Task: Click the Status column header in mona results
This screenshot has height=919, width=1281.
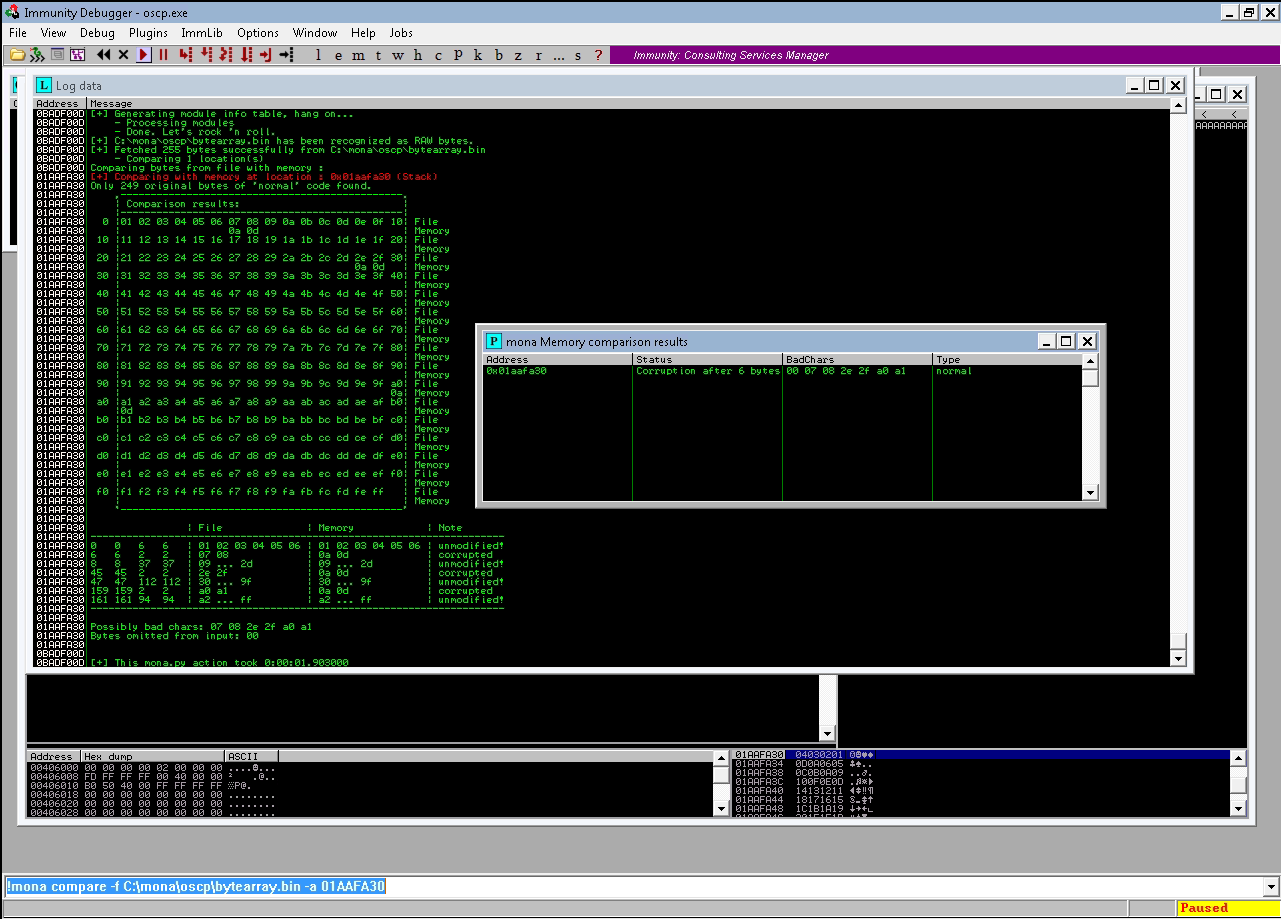Action: 708,359
